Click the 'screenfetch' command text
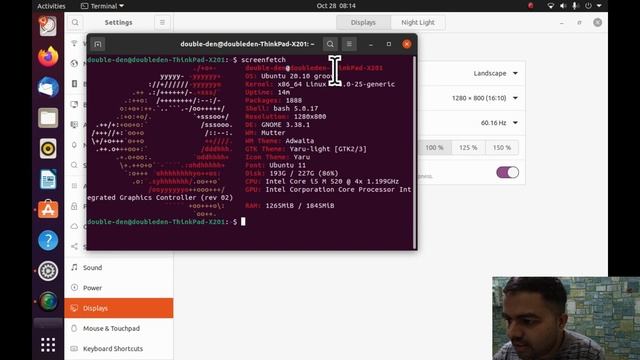This screenshot has width=640, height=360. (x=263, y=60)
